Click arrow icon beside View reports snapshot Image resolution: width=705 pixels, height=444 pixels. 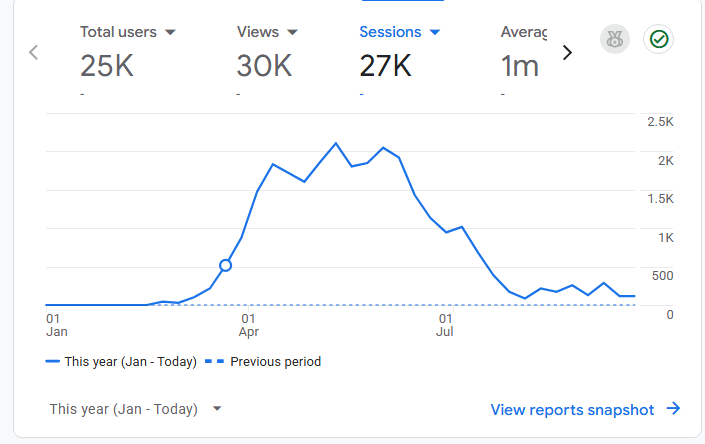click(x=673, y=409)
